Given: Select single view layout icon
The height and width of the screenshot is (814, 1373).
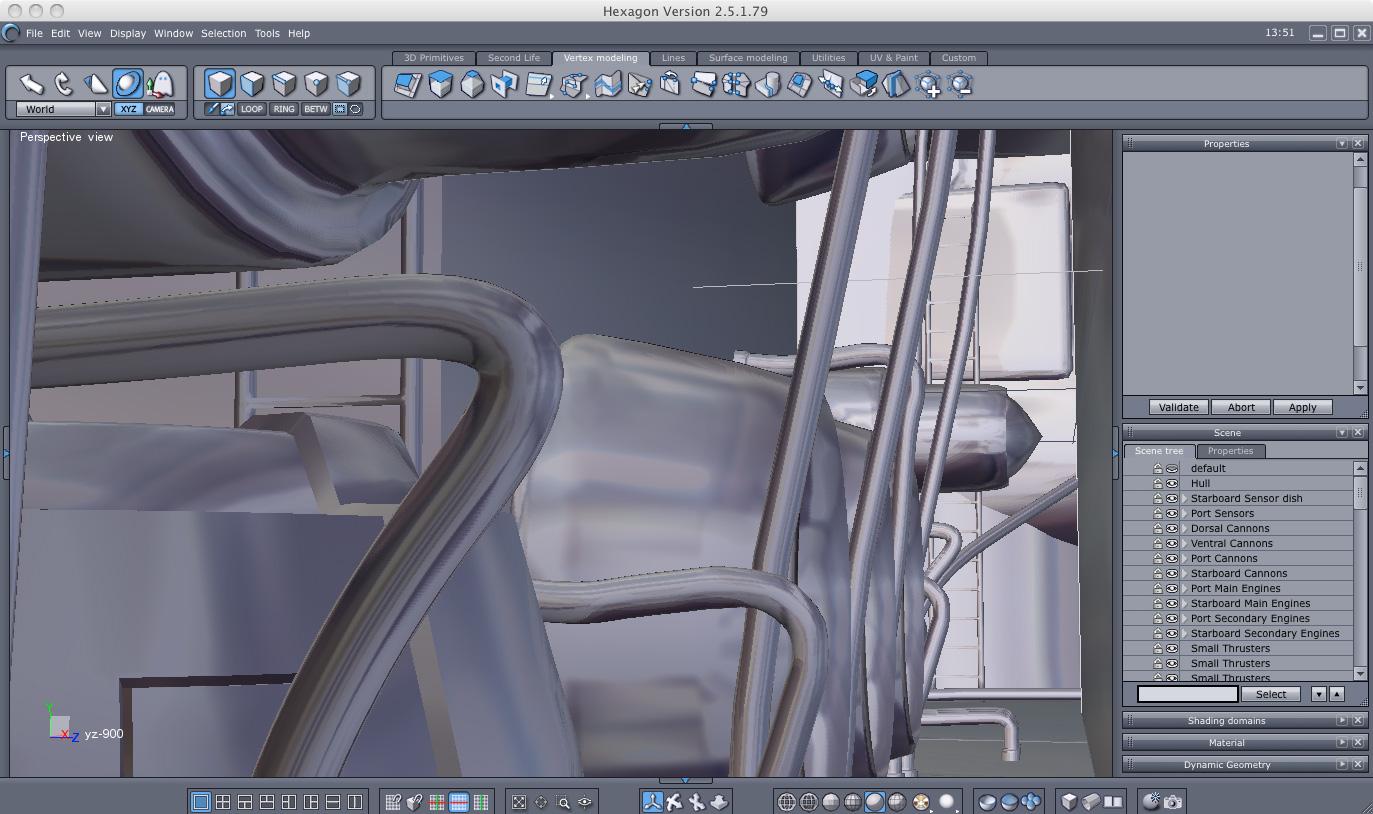Looking at the screenshot, I should point(201,802).
